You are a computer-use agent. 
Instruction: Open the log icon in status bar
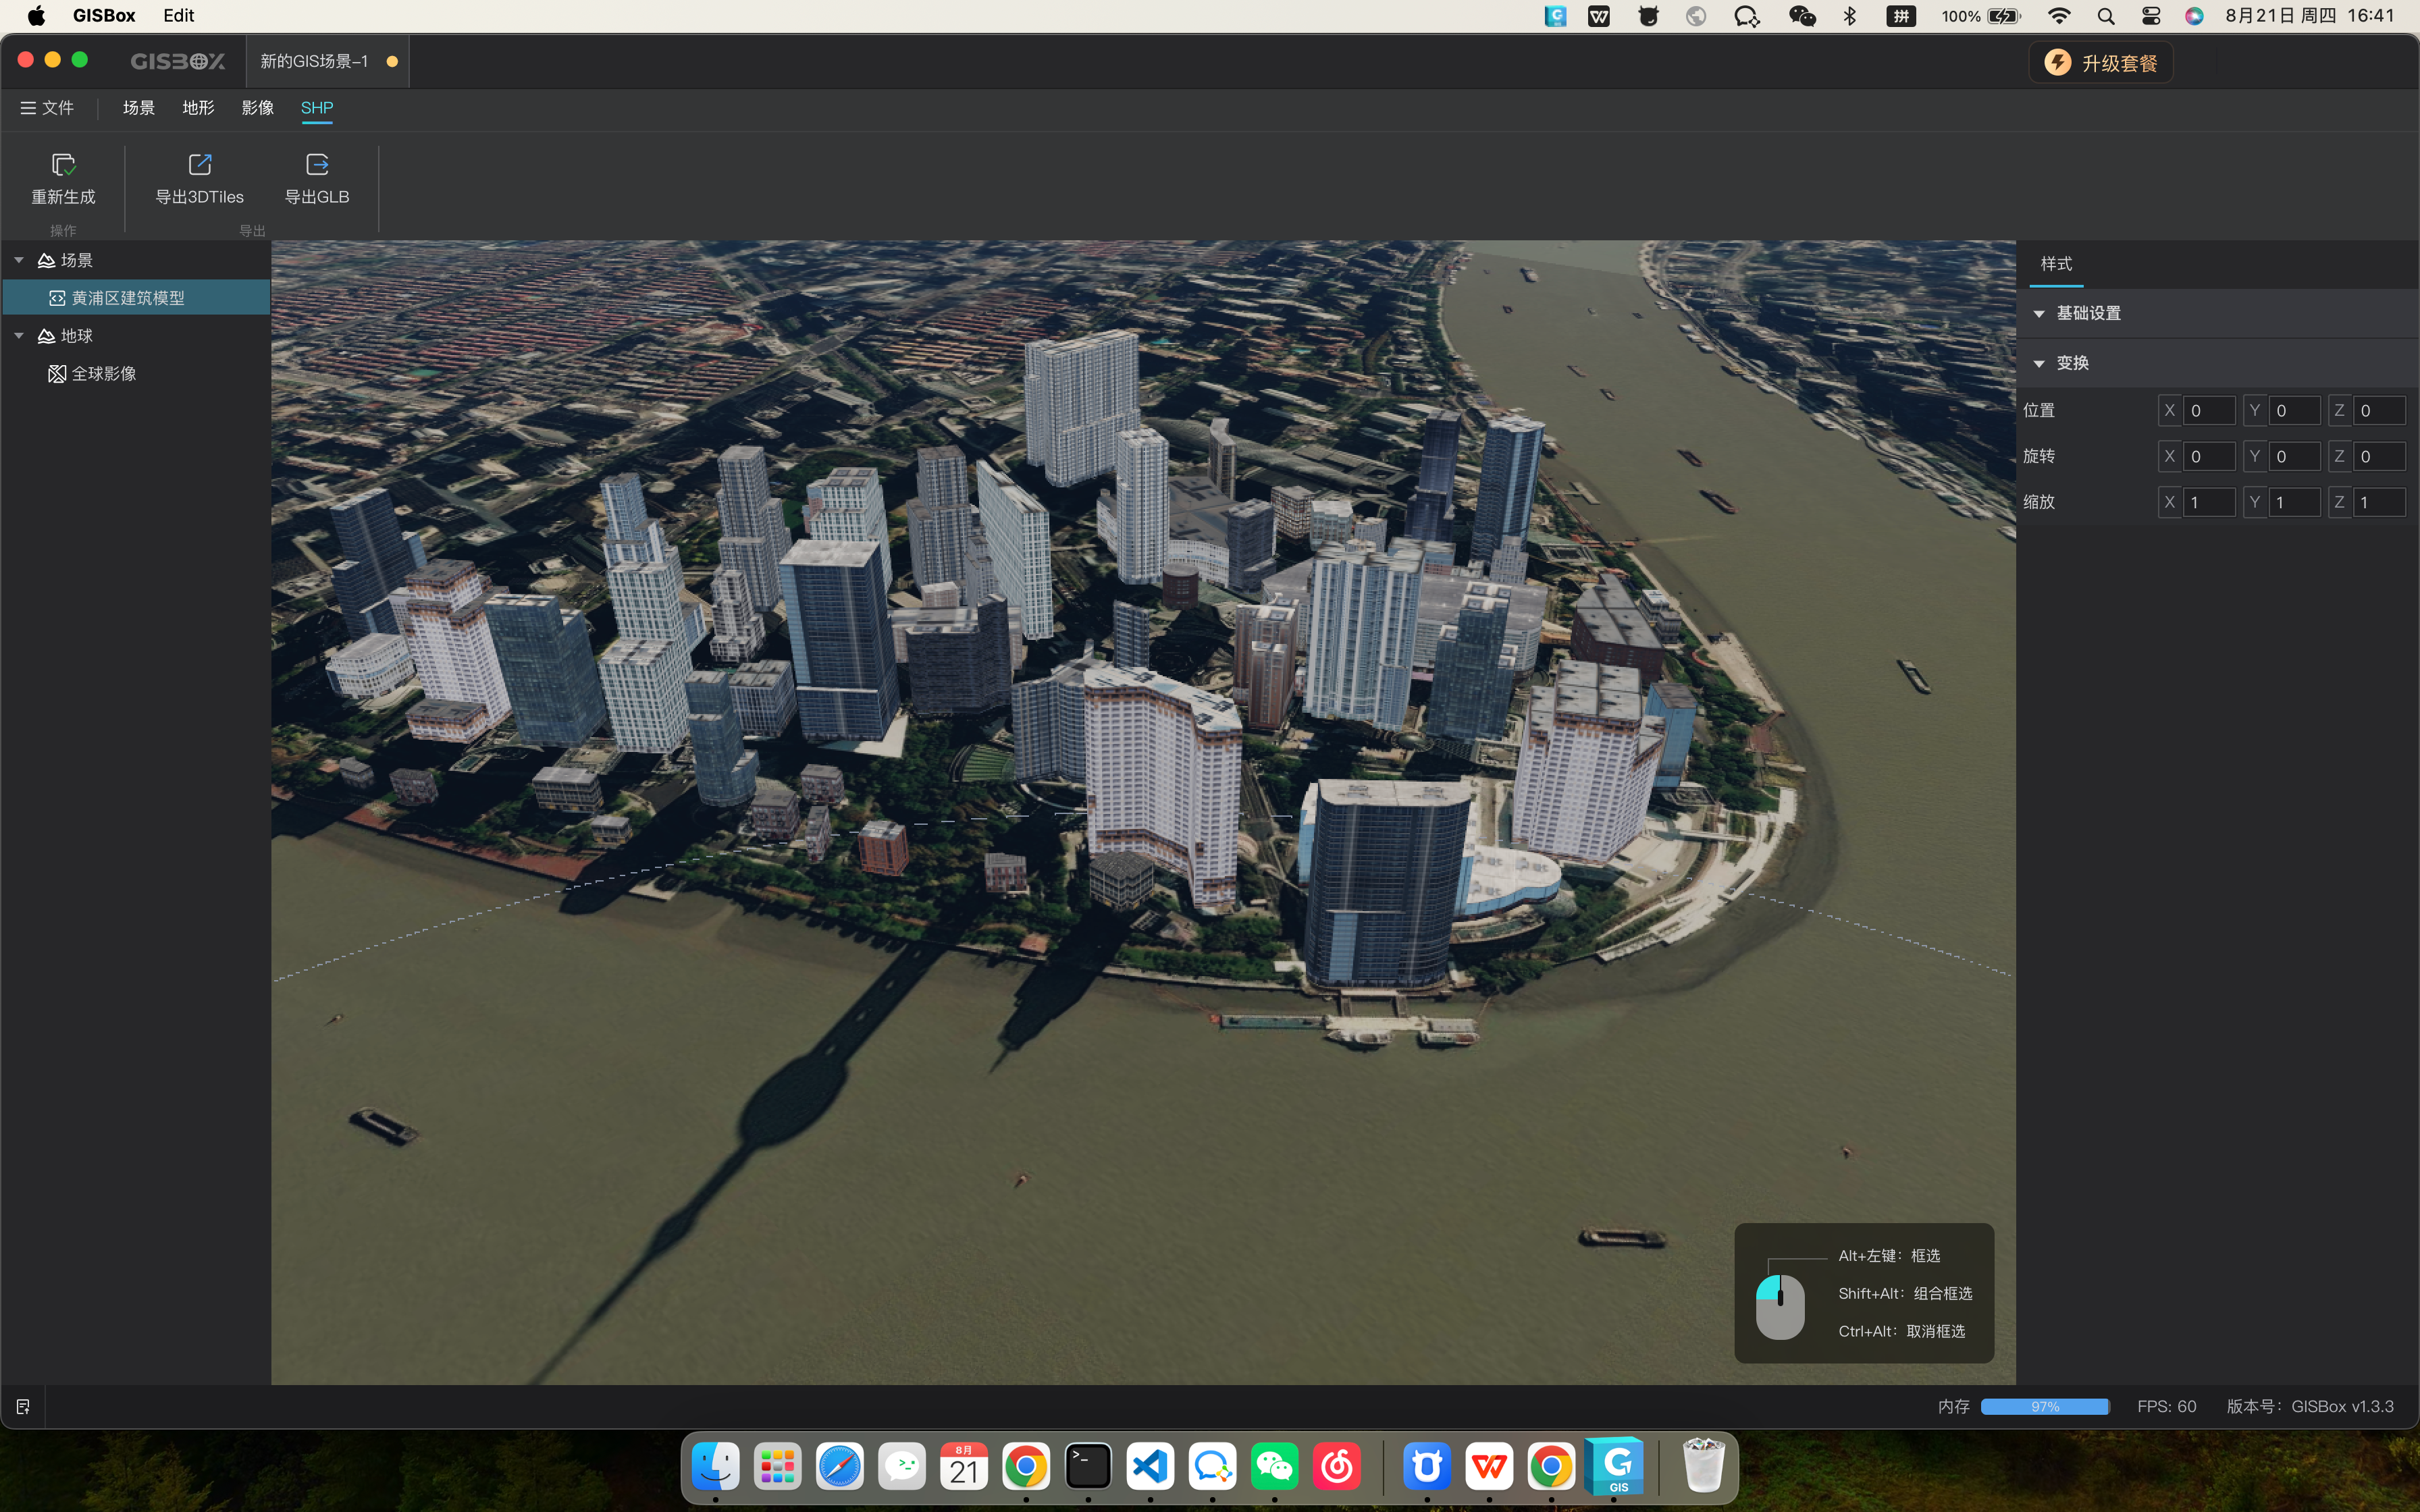(x=23, y=1406)
